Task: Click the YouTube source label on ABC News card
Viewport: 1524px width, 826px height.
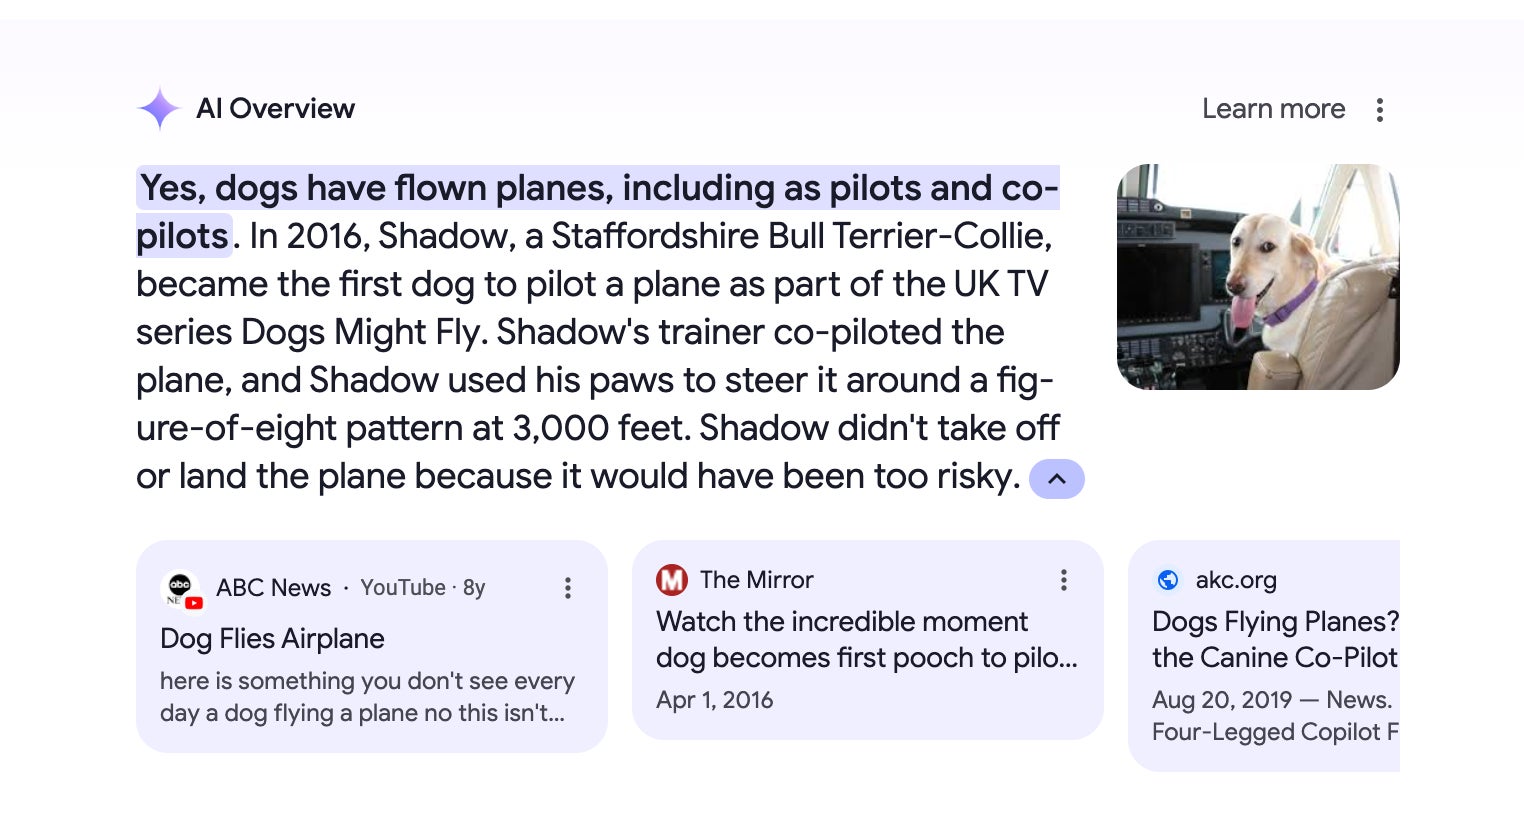Action: coord(403,588)
